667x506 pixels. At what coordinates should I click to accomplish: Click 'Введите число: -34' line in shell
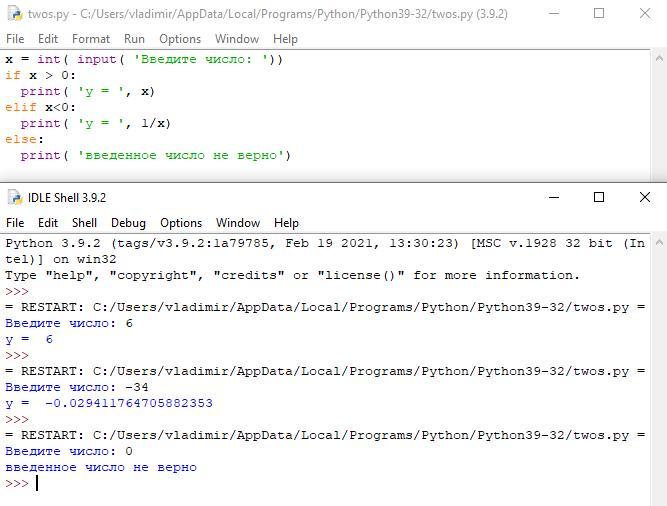77,387
